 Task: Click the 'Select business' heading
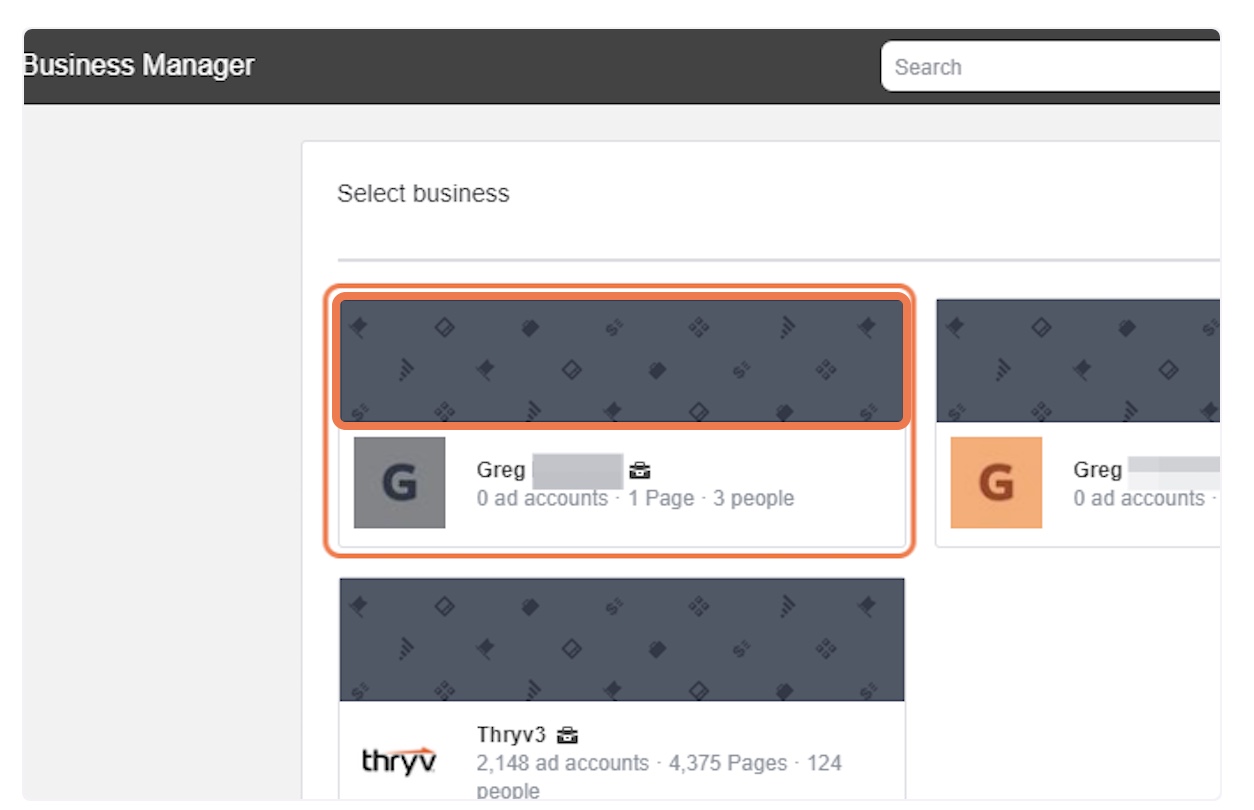point(423,194)
